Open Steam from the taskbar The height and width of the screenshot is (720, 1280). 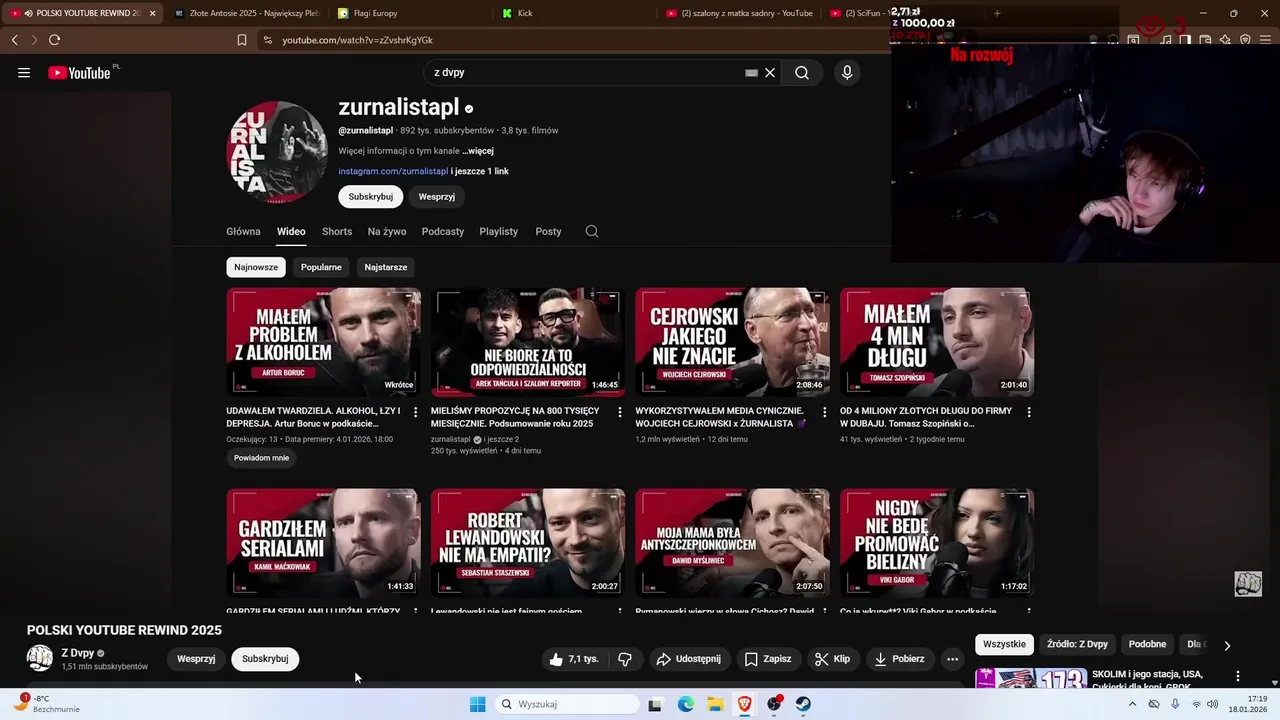803,704
